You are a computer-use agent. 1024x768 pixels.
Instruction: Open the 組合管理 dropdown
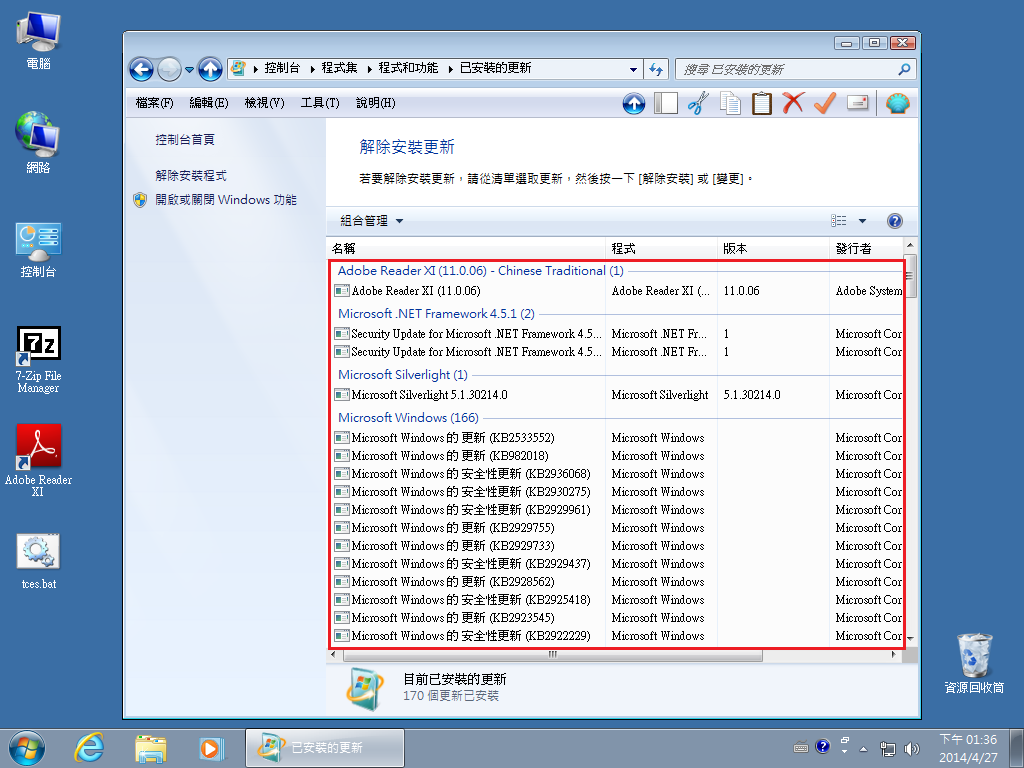[372, 221]
